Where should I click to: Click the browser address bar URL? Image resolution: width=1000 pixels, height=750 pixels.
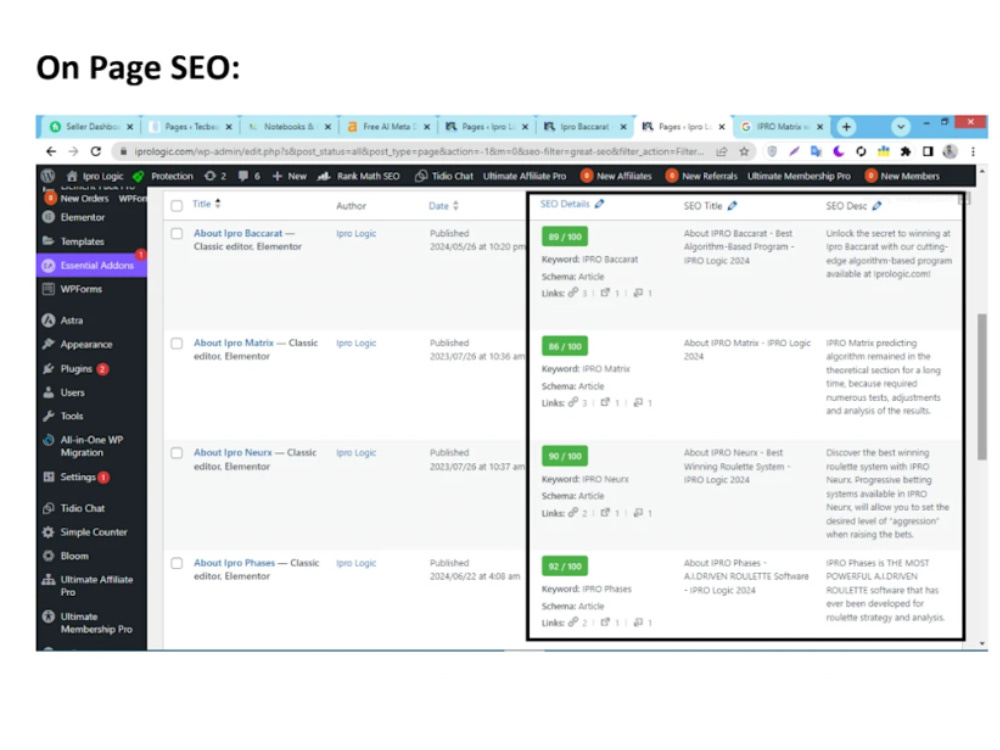tap(419, 152)
